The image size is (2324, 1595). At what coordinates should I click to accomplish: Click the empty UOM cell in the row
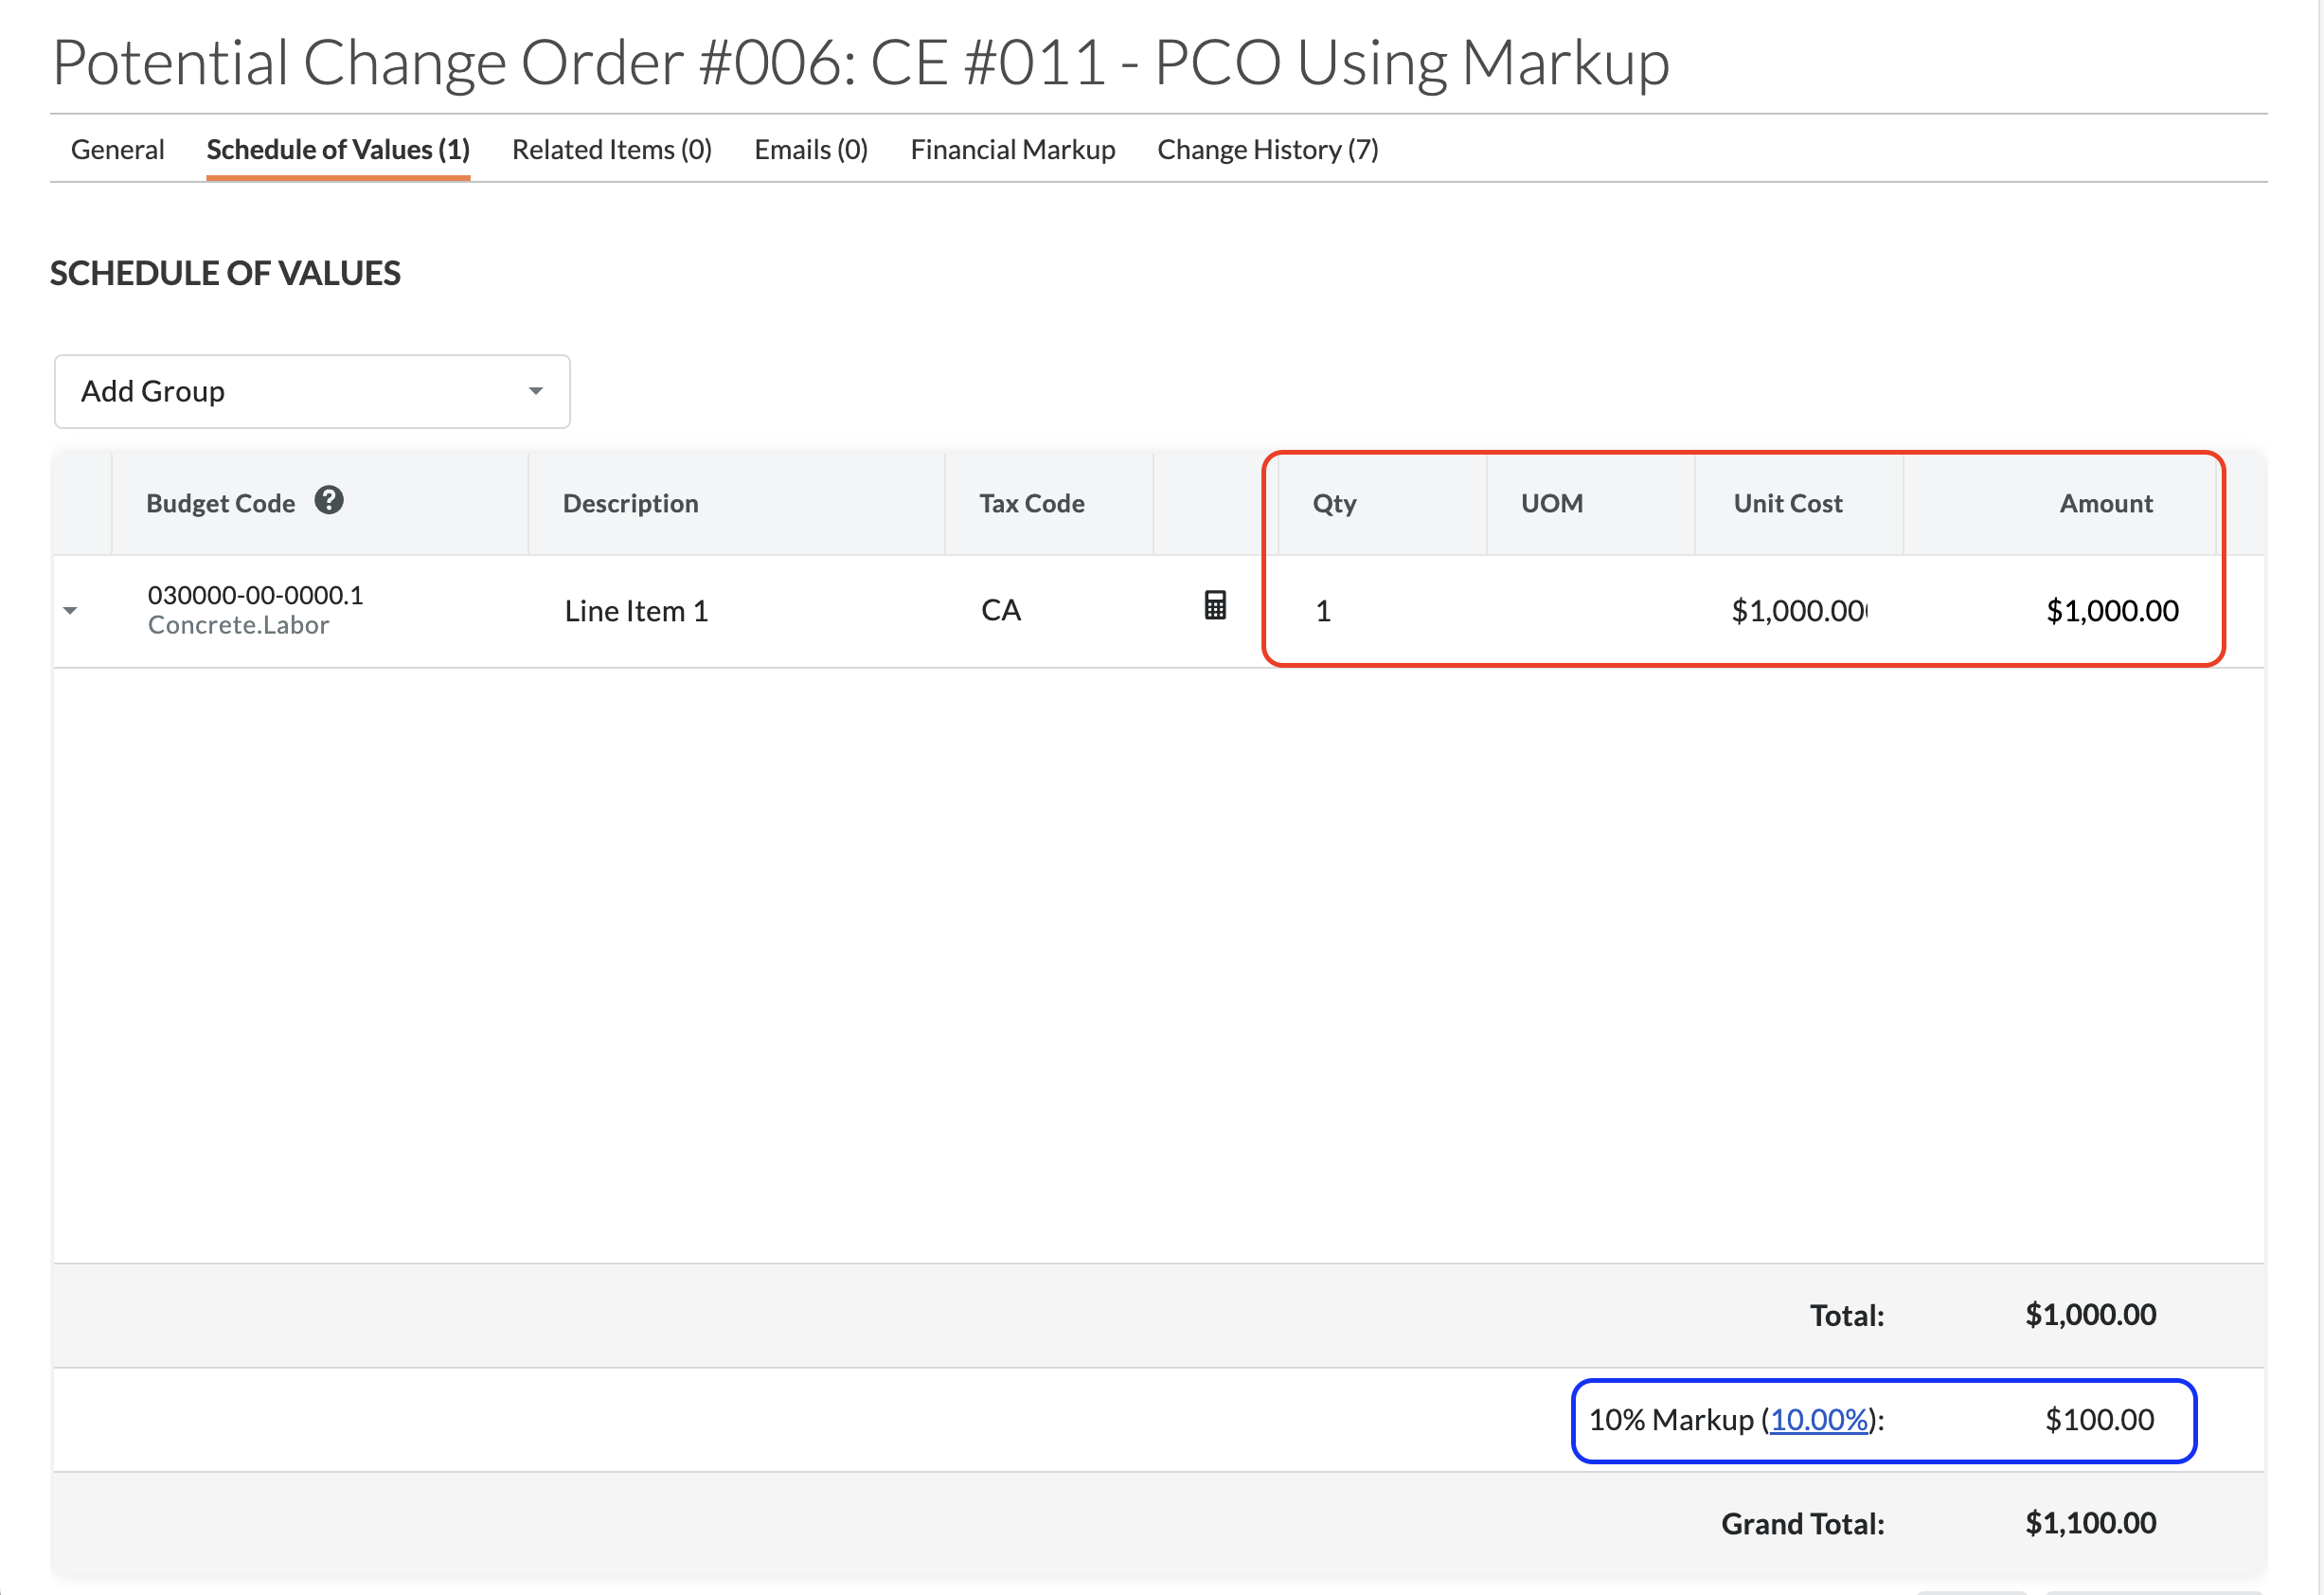pyautogui.click(x=1590, y=610)
